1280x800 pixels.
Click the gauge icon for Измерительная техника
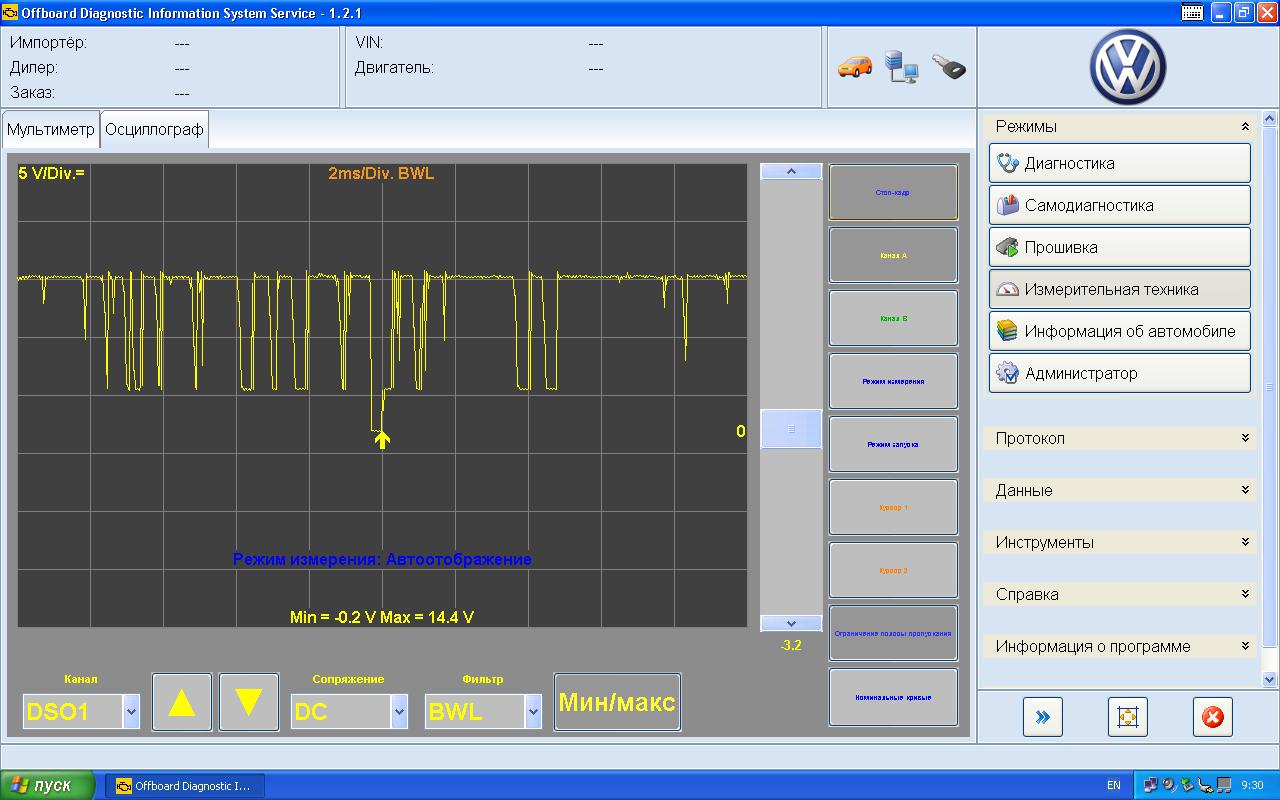[1007, 289]
